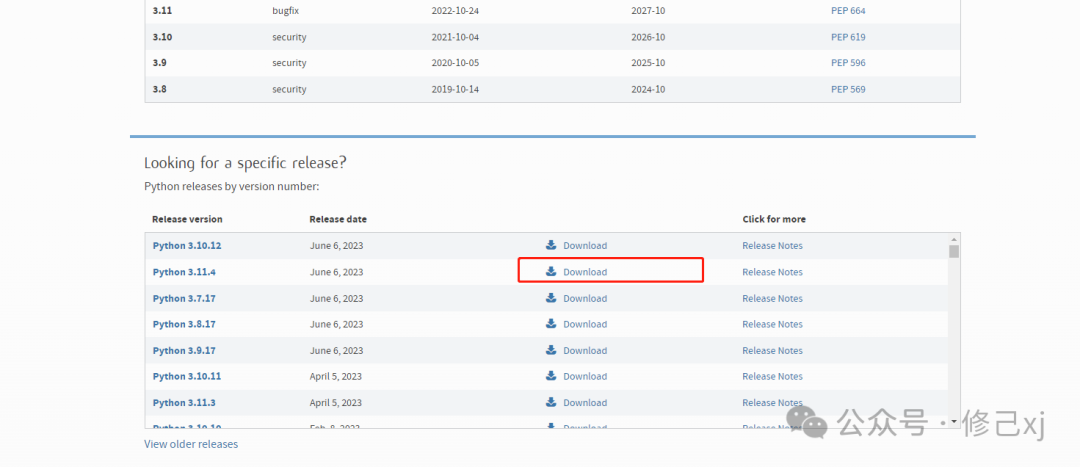Click Download text for Python 3.11.3

[585, 402]
